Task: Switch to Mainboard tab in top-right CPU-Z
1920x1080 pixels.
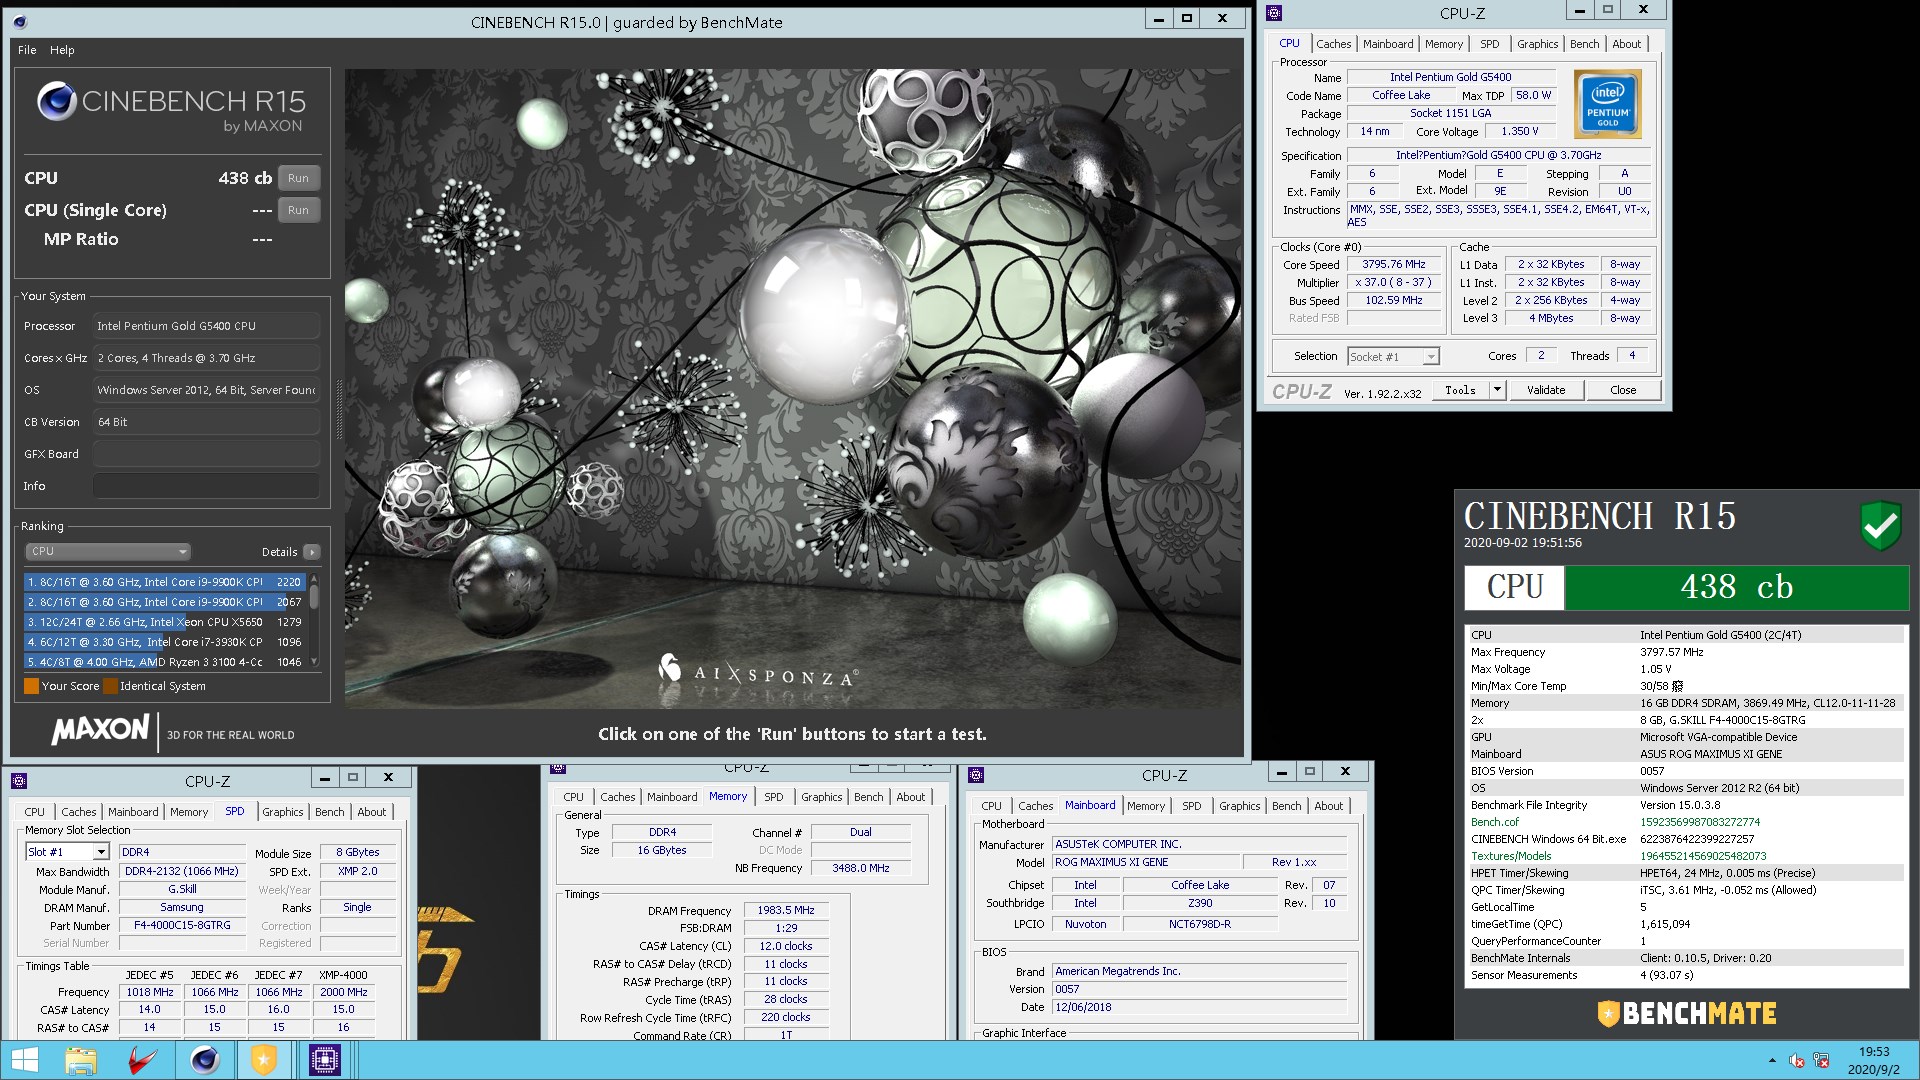Action: click(x=1388, y=44)
